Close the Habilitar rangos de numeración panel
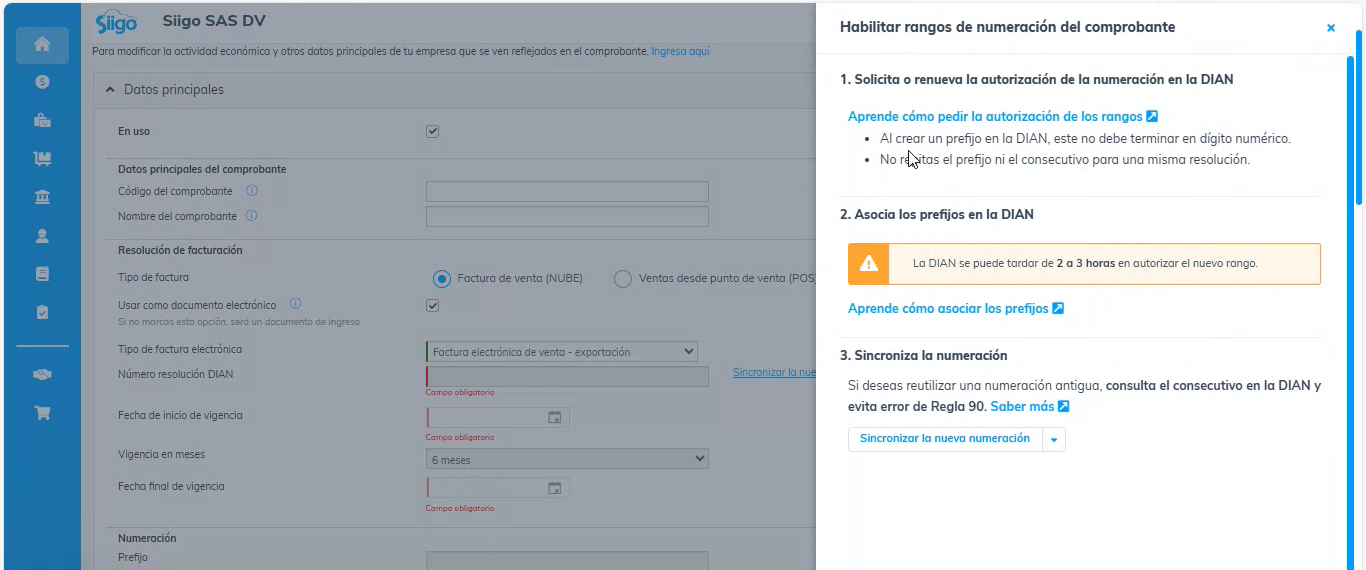The height and width of the screenshot is (570, 1366). (1331, 28)
